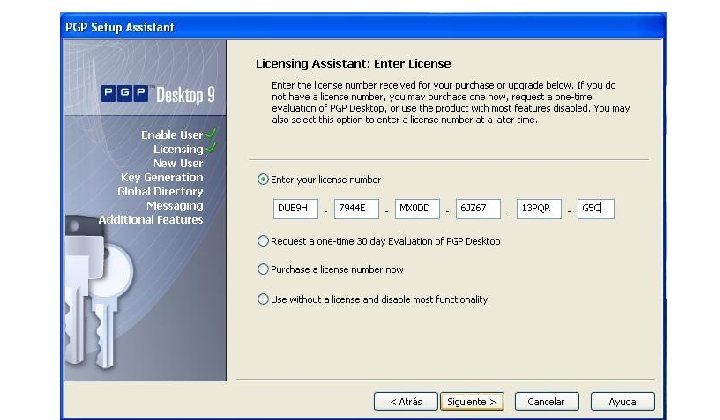Cancel setup with the 'Cancelar' button
720x420 pixels.
click(x=546, y=402)
